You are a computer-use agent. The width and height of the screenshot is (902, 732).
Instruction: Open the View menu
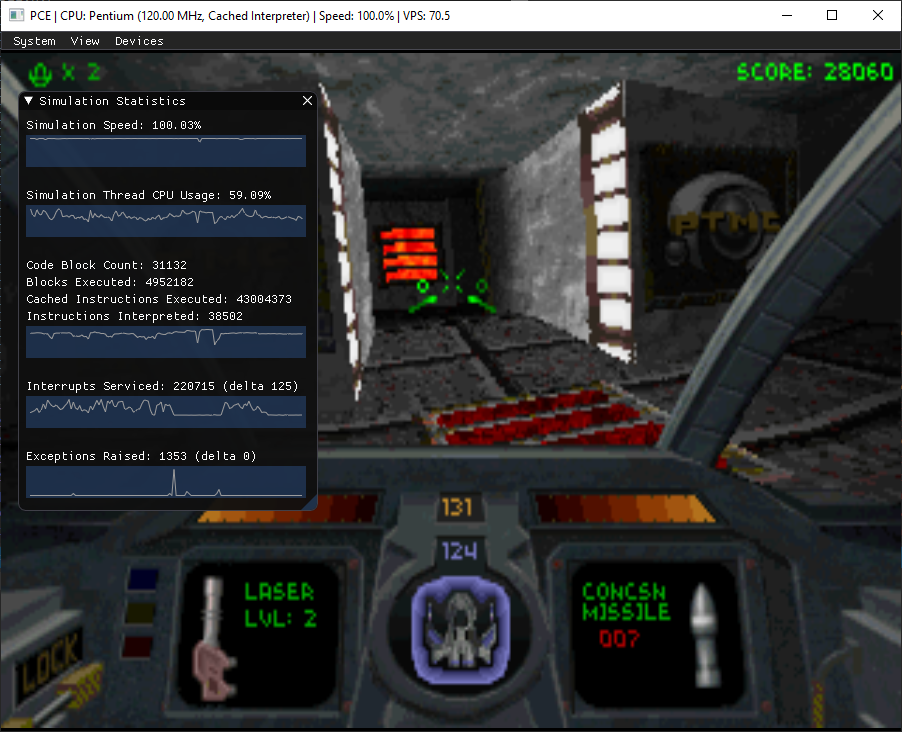point(85,41)
